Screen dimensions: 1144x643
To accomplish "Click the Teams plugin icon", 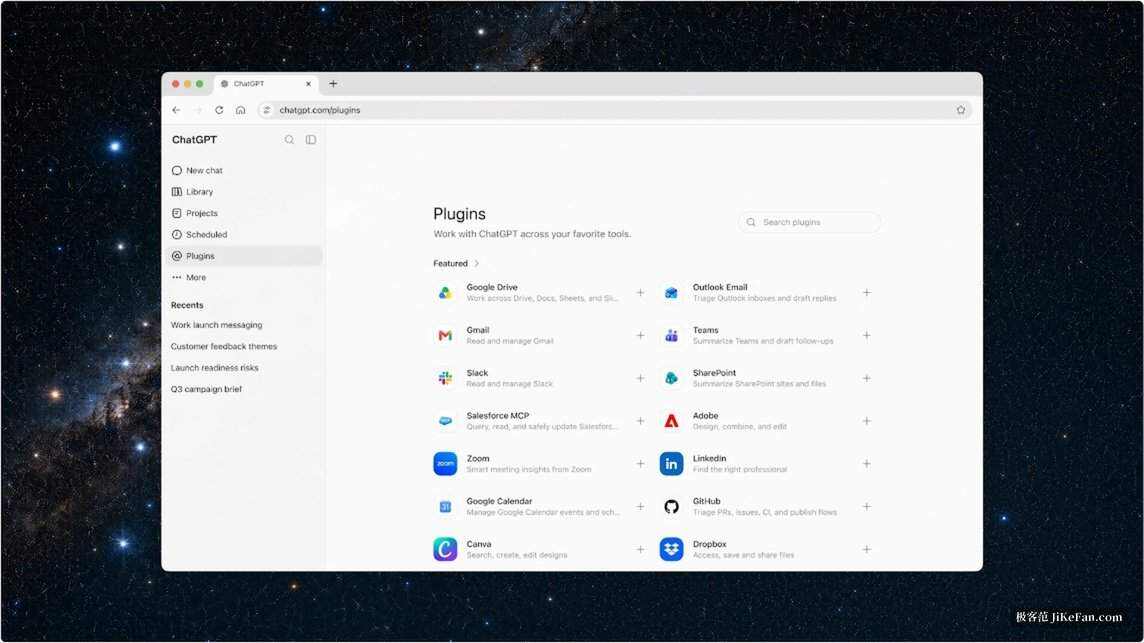I will (671, 336).
